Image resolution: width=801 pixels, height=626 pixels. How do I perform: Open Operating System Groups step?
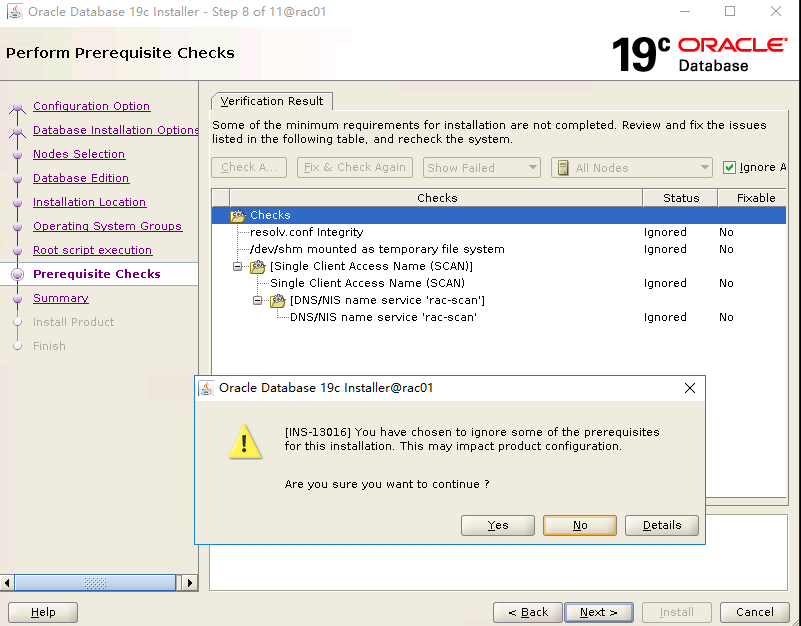coord(107,226)
